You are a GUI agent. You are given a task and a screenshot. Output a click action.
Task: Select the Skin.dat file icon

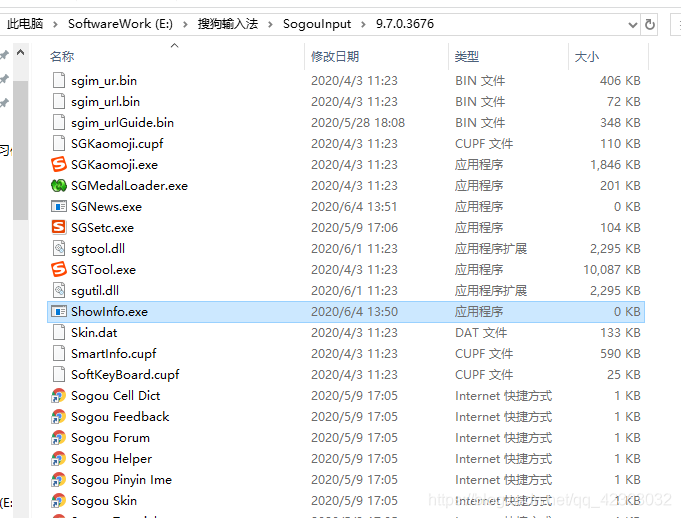click(x=59, y=332)
